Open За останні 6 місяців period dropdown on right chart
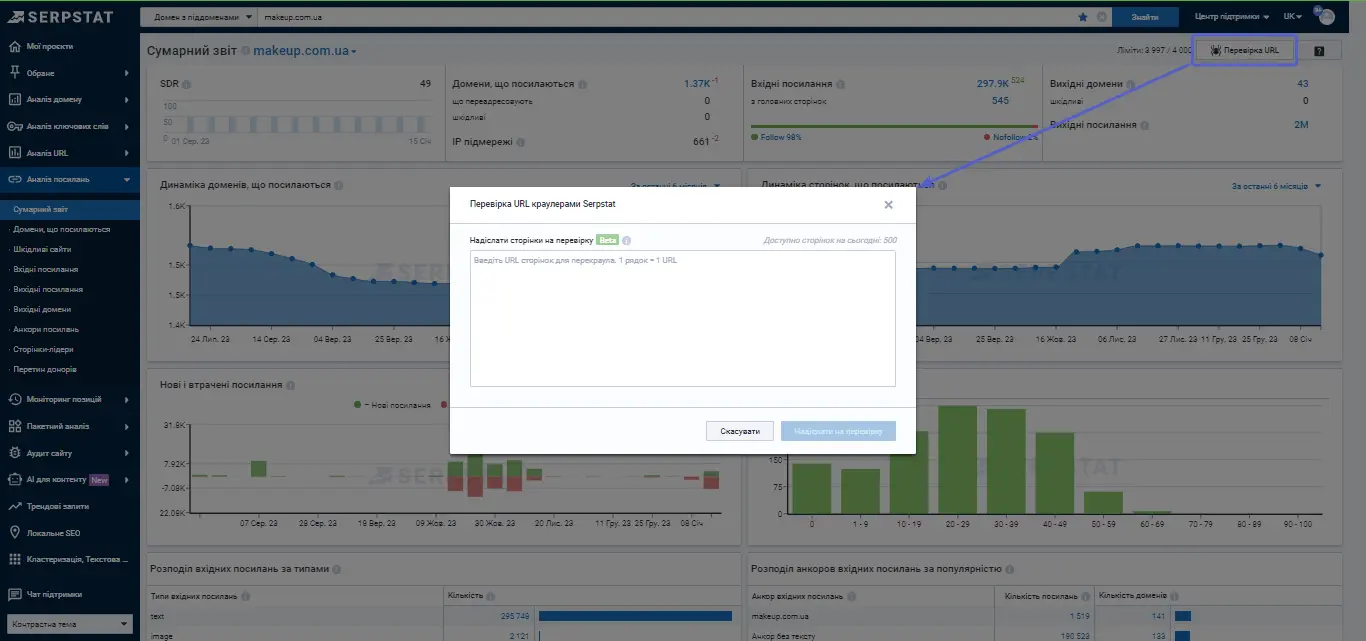Image resolution: width=1366 pixels, height=641 pixels. pos(1276,186)
